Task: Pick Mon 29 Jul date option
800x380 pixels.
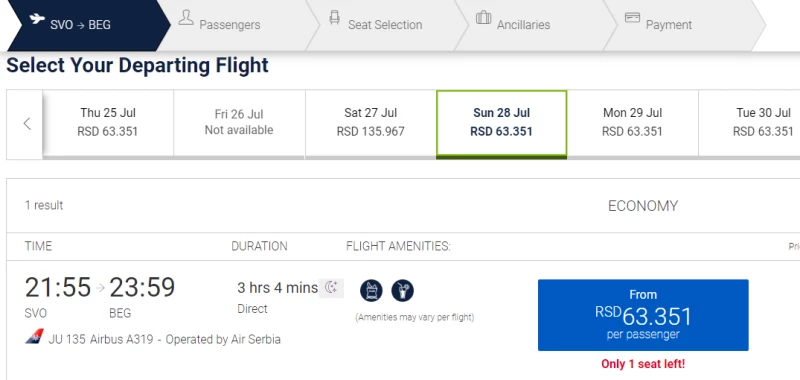Action: pos(633,122)
